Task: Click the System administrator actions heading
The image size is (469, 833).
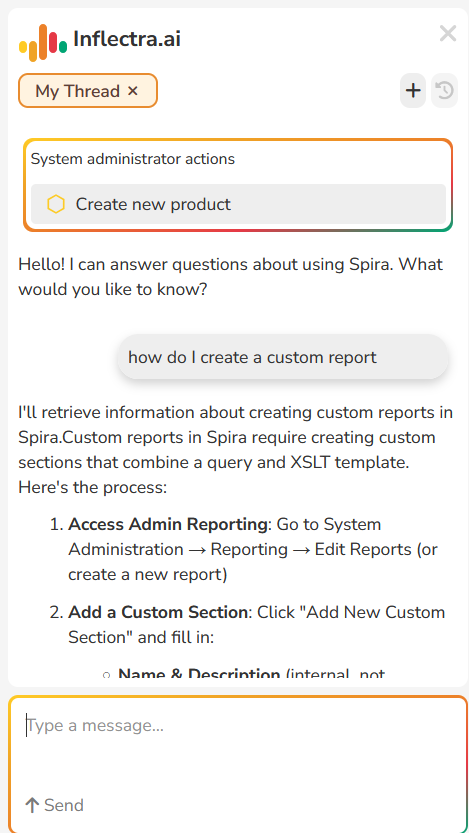Action: 133,158
